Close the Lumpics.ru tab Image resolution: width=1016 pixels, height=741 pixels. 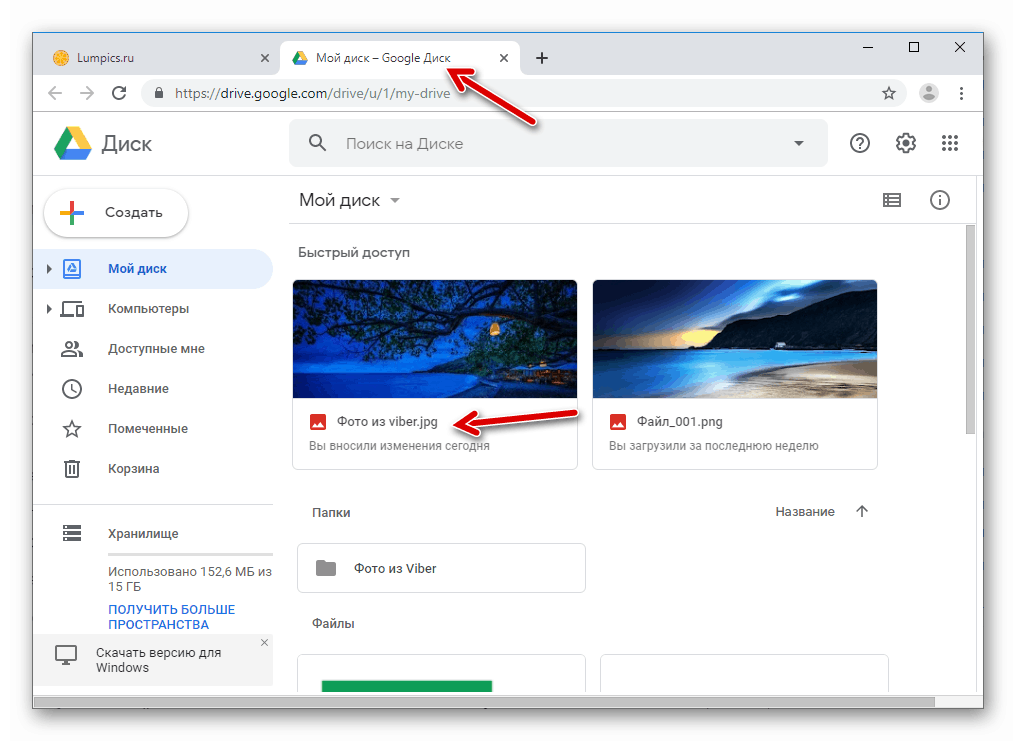pos(264,58)
